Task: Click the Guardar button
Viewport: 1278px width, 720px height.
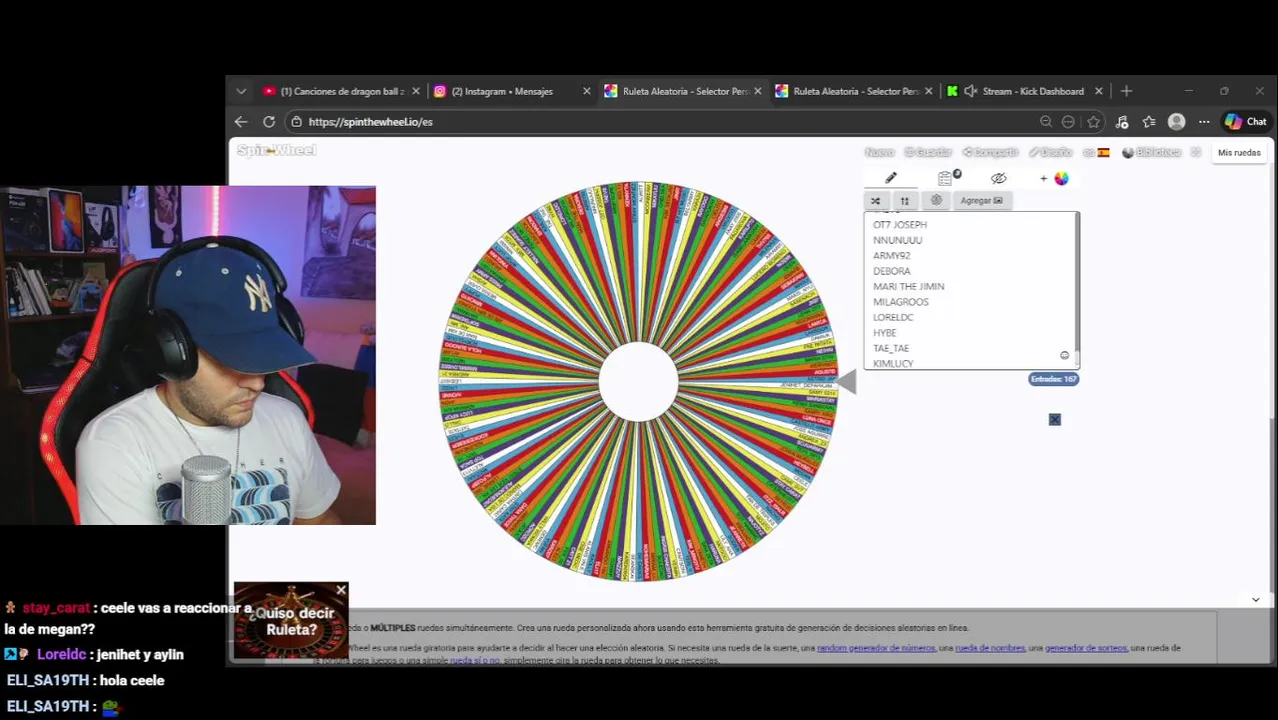Action: (x=928, y=152)
